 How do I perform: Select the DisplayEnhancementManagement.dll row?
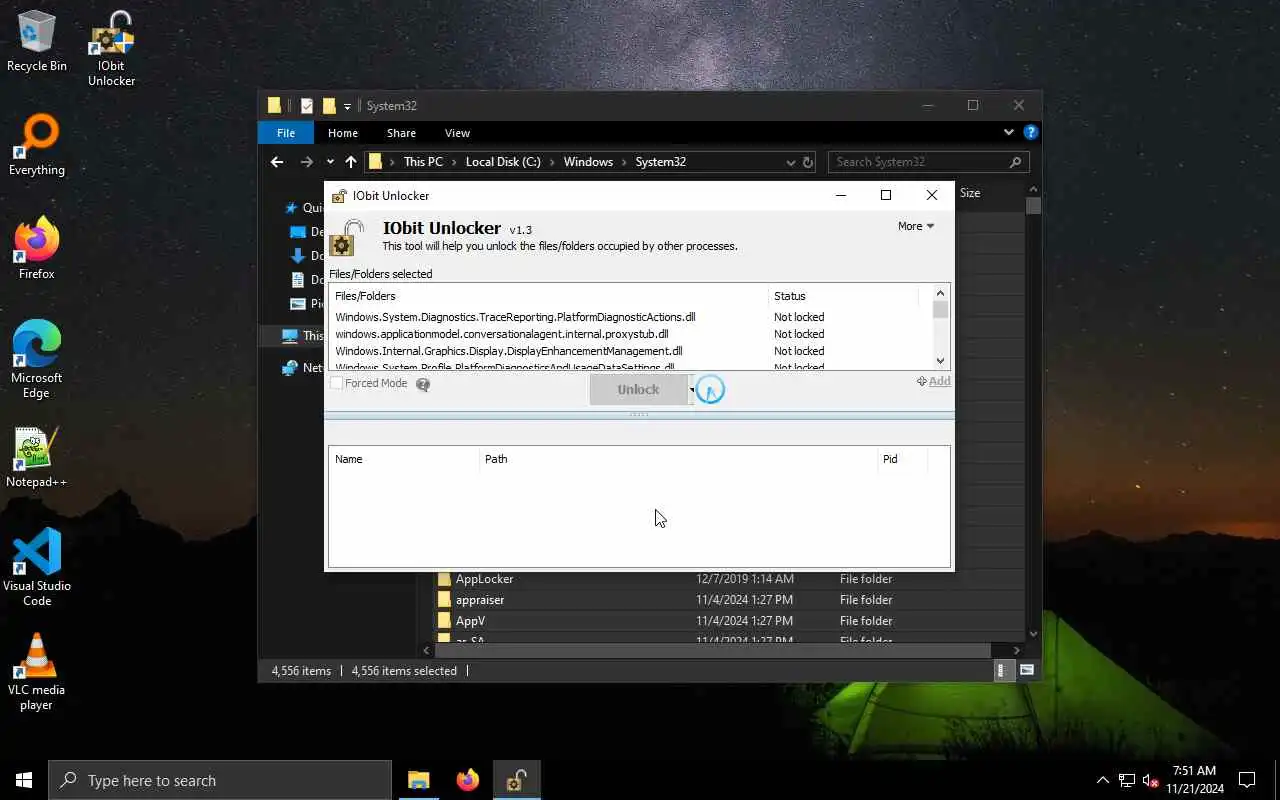point(631,351)
